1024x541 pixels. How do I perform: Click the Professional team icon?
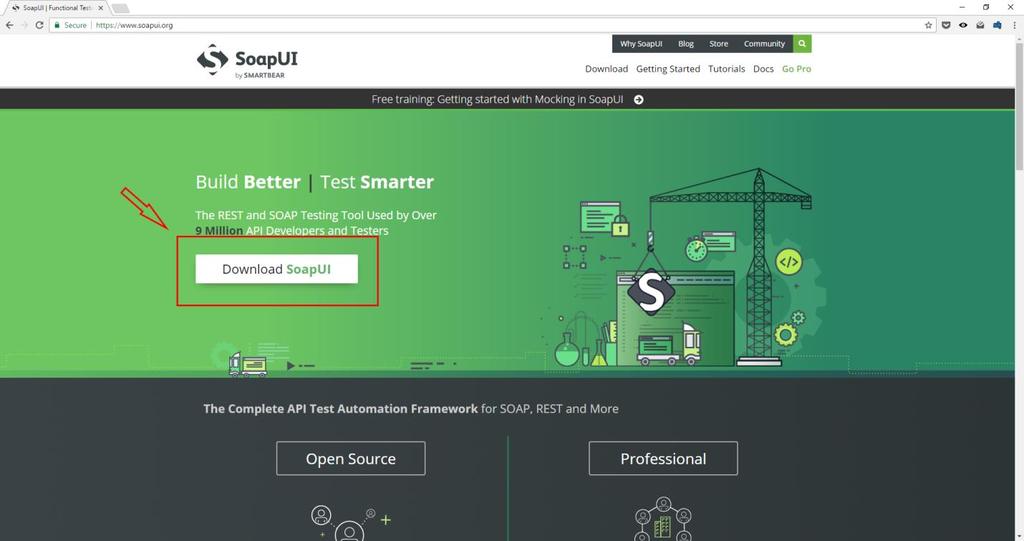pos(663,519)
